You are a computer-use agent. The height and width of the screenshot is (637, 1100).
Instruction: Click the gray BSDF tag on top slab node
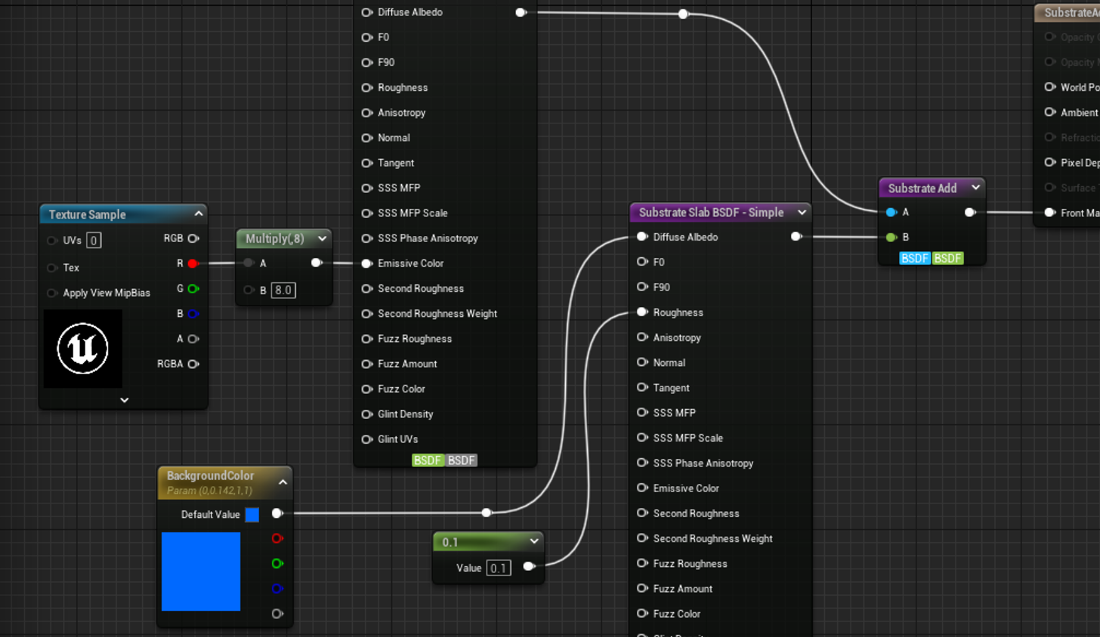tap(461, 460)
